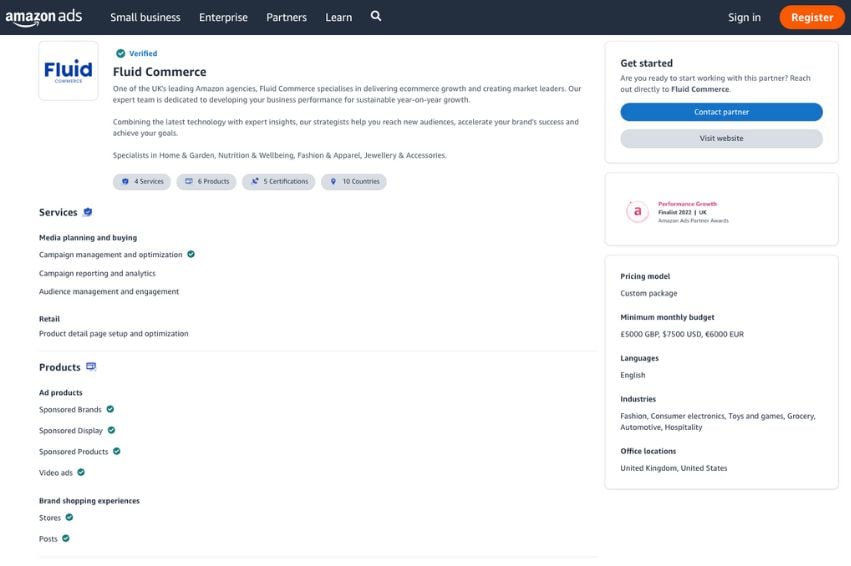
Task: Click the checkmark beside Campaign management
Action: (191, 254)
